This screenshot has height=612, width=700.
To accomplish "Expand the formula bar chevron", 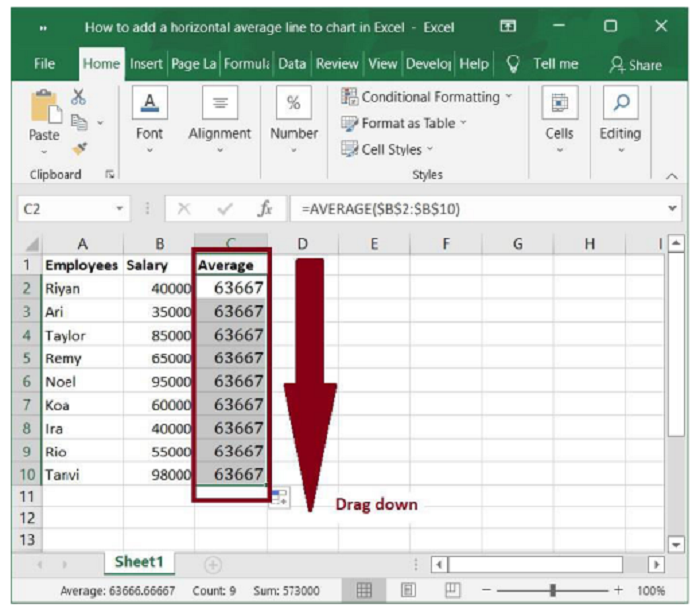I will click(x=672, y=208).
